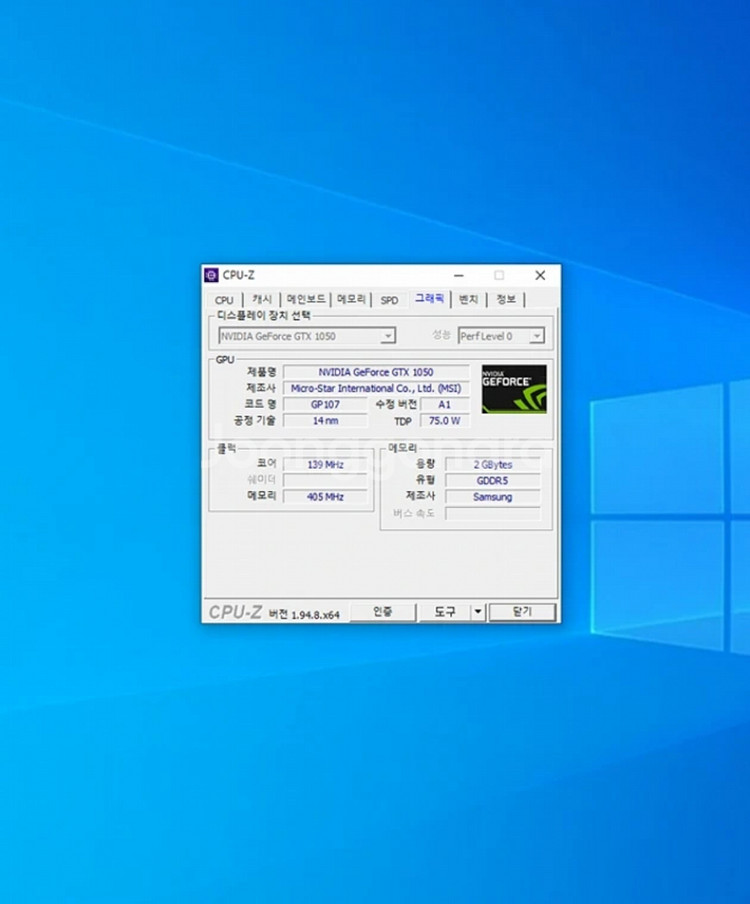Click the 닫기 button
The height and width of the screenshot is (904, 750).
(x=522, y=612)
